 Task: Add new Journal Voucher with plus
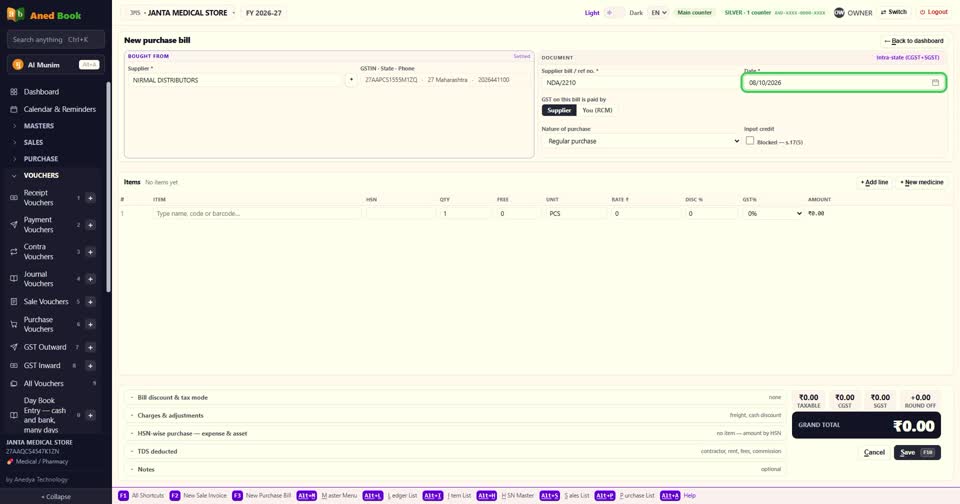(x=90, y=279)
